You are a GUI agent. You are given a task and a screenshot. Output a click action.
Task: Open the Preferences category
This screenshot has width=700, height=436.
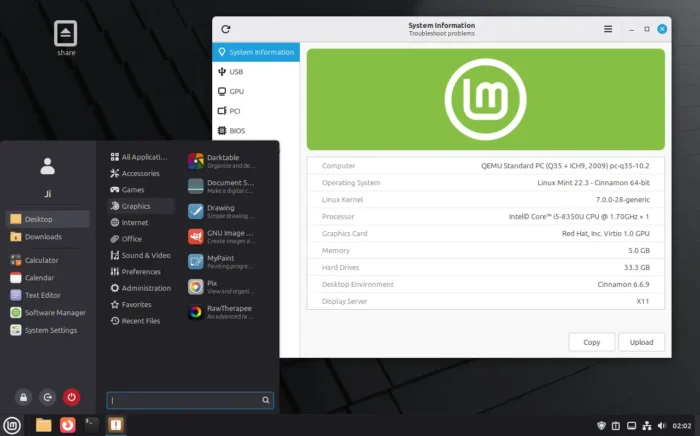coord(141,271)
